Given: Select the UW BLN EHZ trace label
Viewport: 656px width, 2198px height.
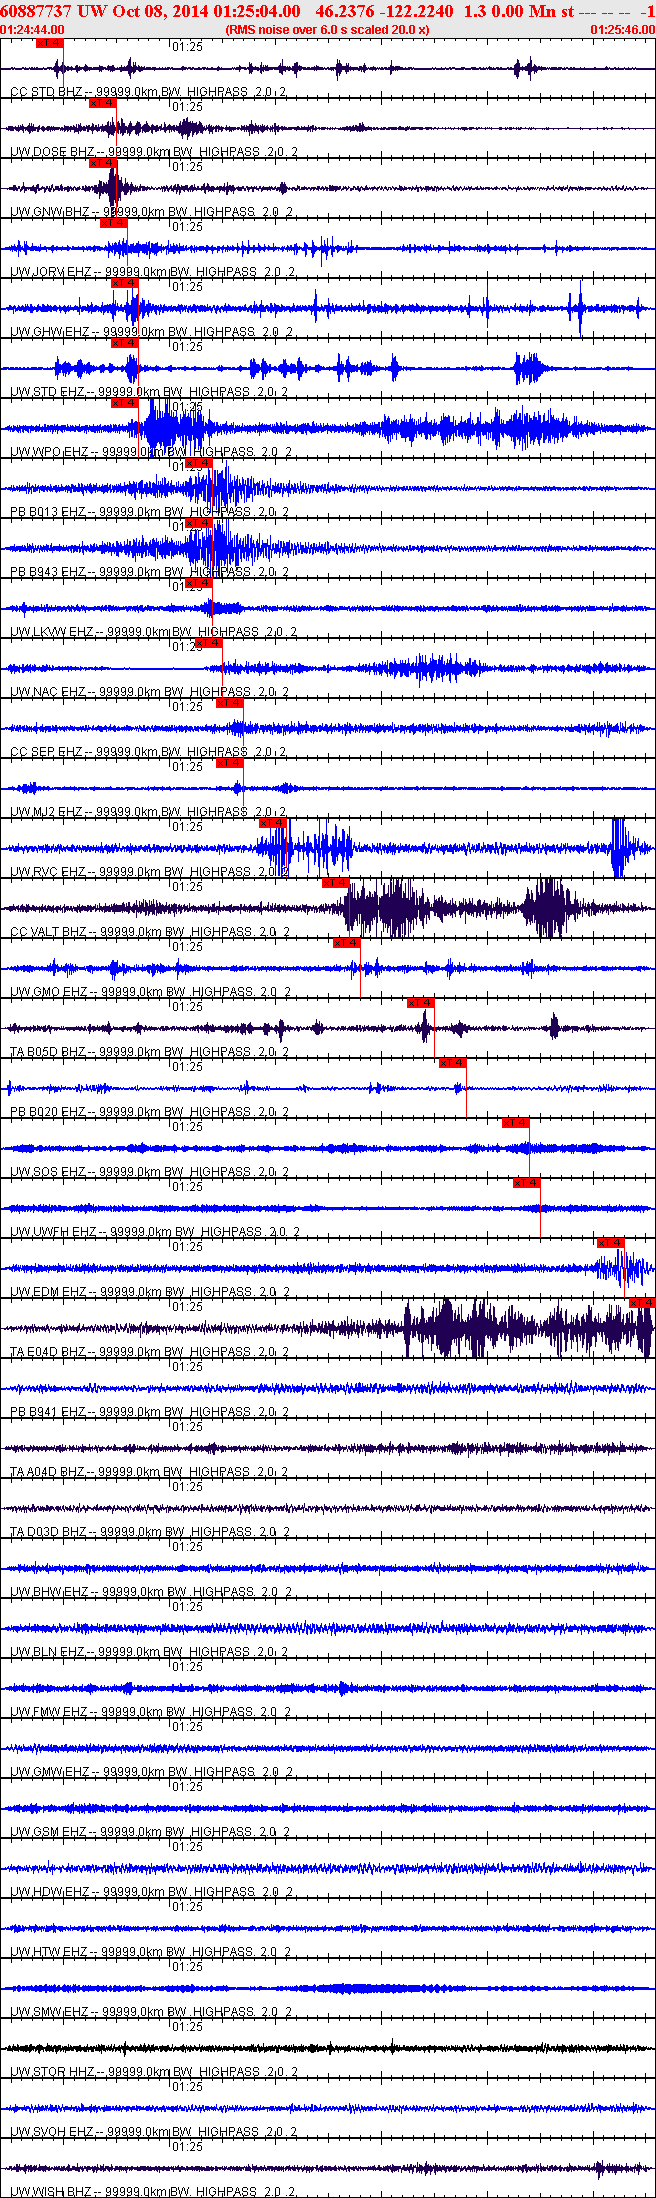Looking at the screenshot, I should tap(150, 1652).
